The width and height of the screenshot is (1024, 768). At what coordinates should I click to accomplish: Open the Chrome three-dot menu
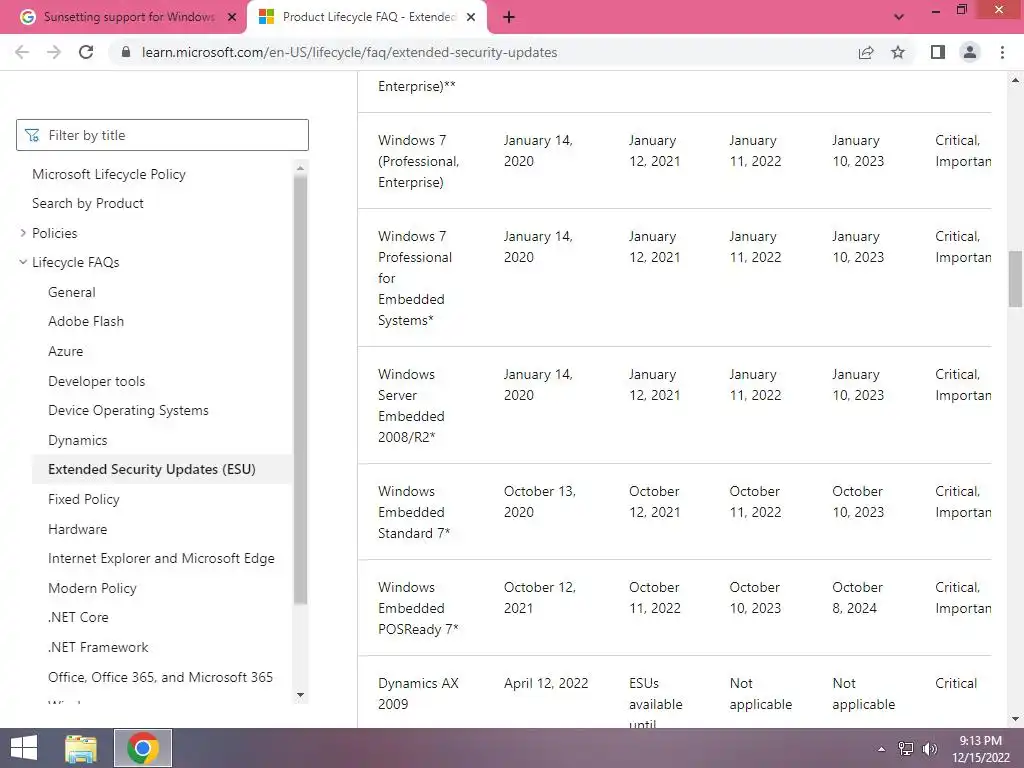tap(1002, 52)
